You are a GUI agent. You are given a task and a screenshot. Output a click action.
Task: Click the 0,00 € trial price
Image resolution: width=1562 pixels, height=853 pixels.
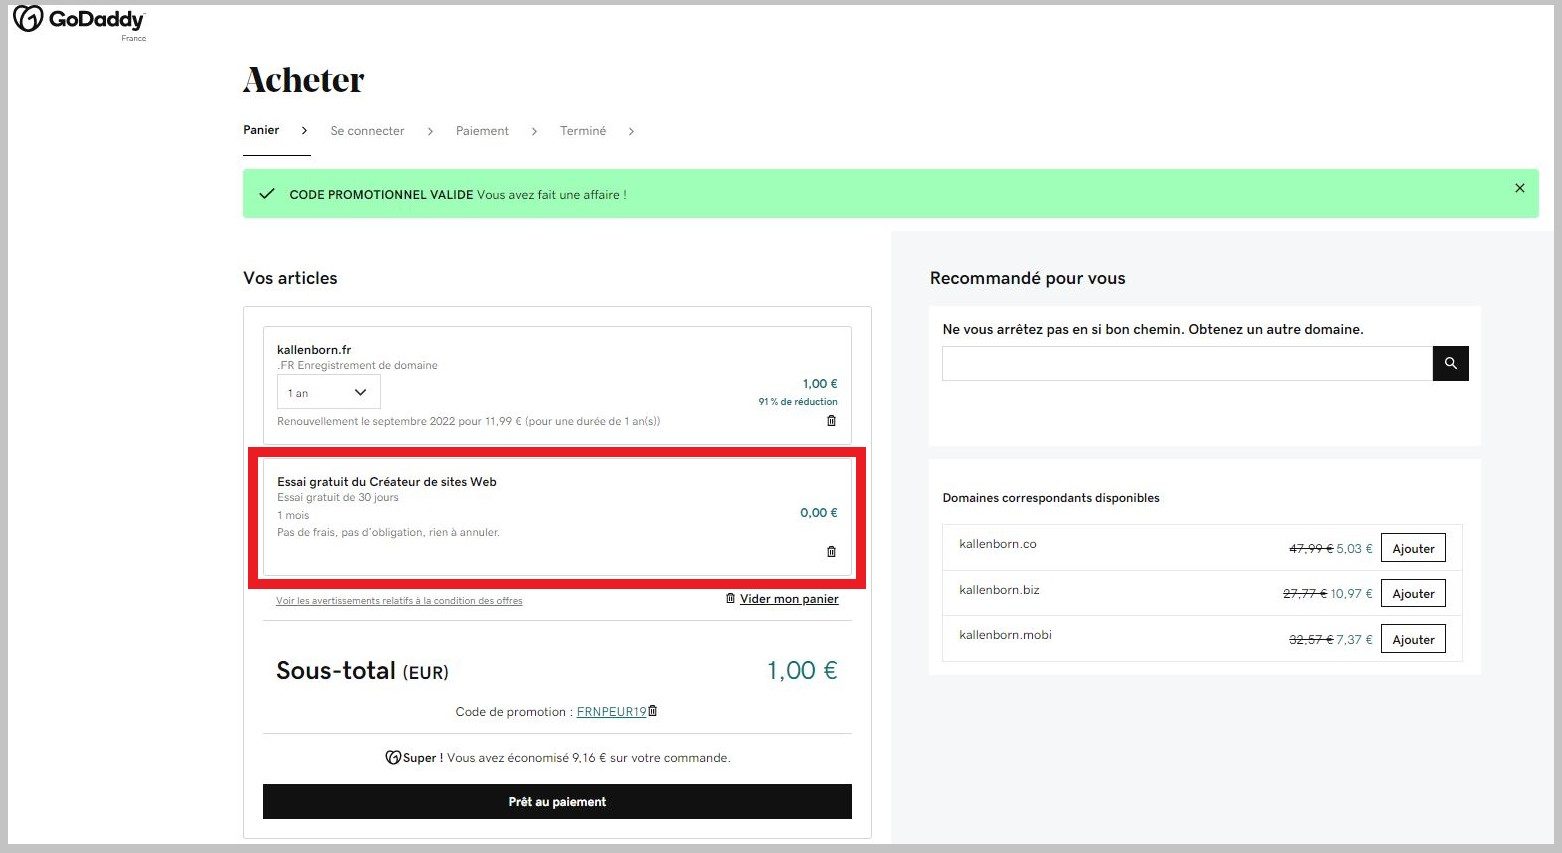(x=818, y=513)
